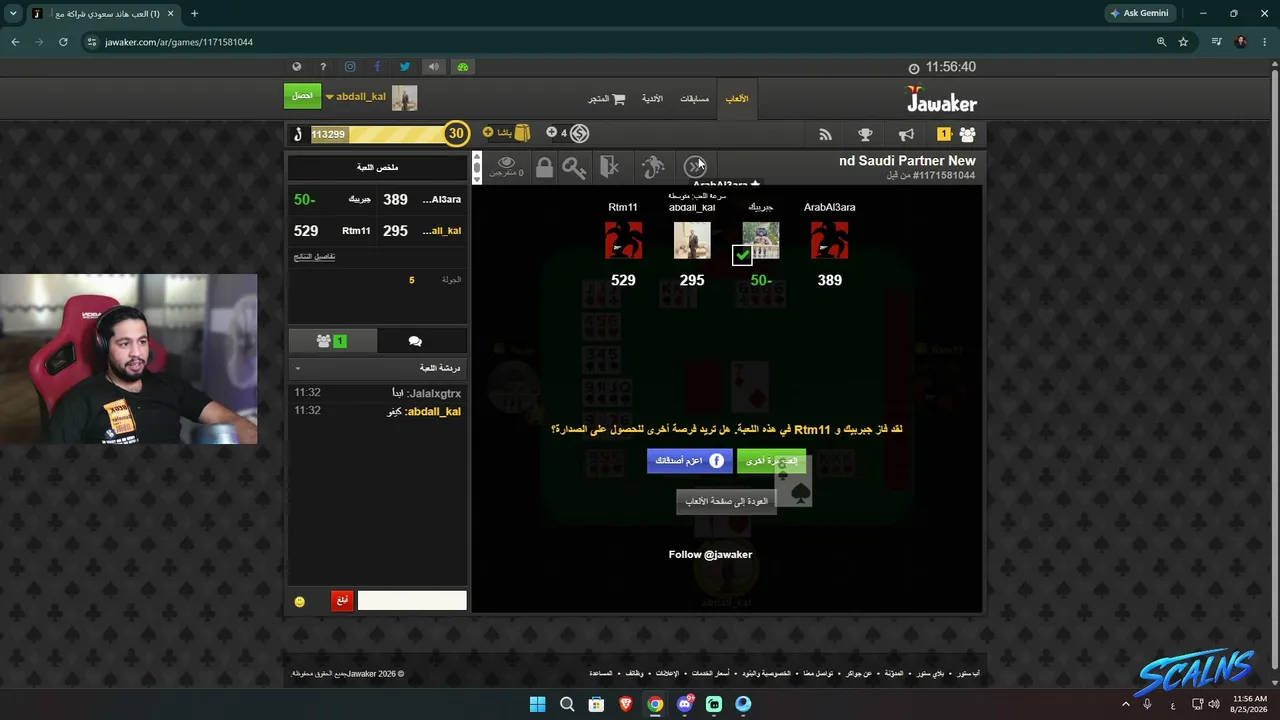The width and height of the screenshot is (1280, 720).
Task: Leave game via exit door icon
Action: [x=609, y=167]
